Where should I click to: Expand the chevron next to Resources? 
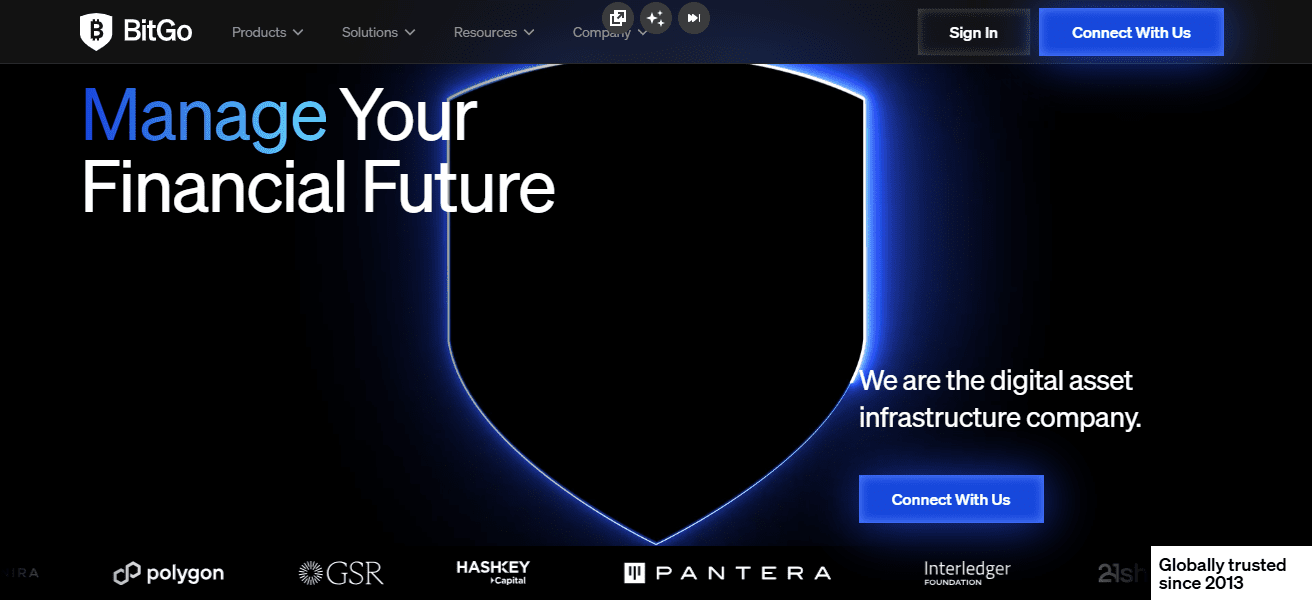[x=529, y=32]
